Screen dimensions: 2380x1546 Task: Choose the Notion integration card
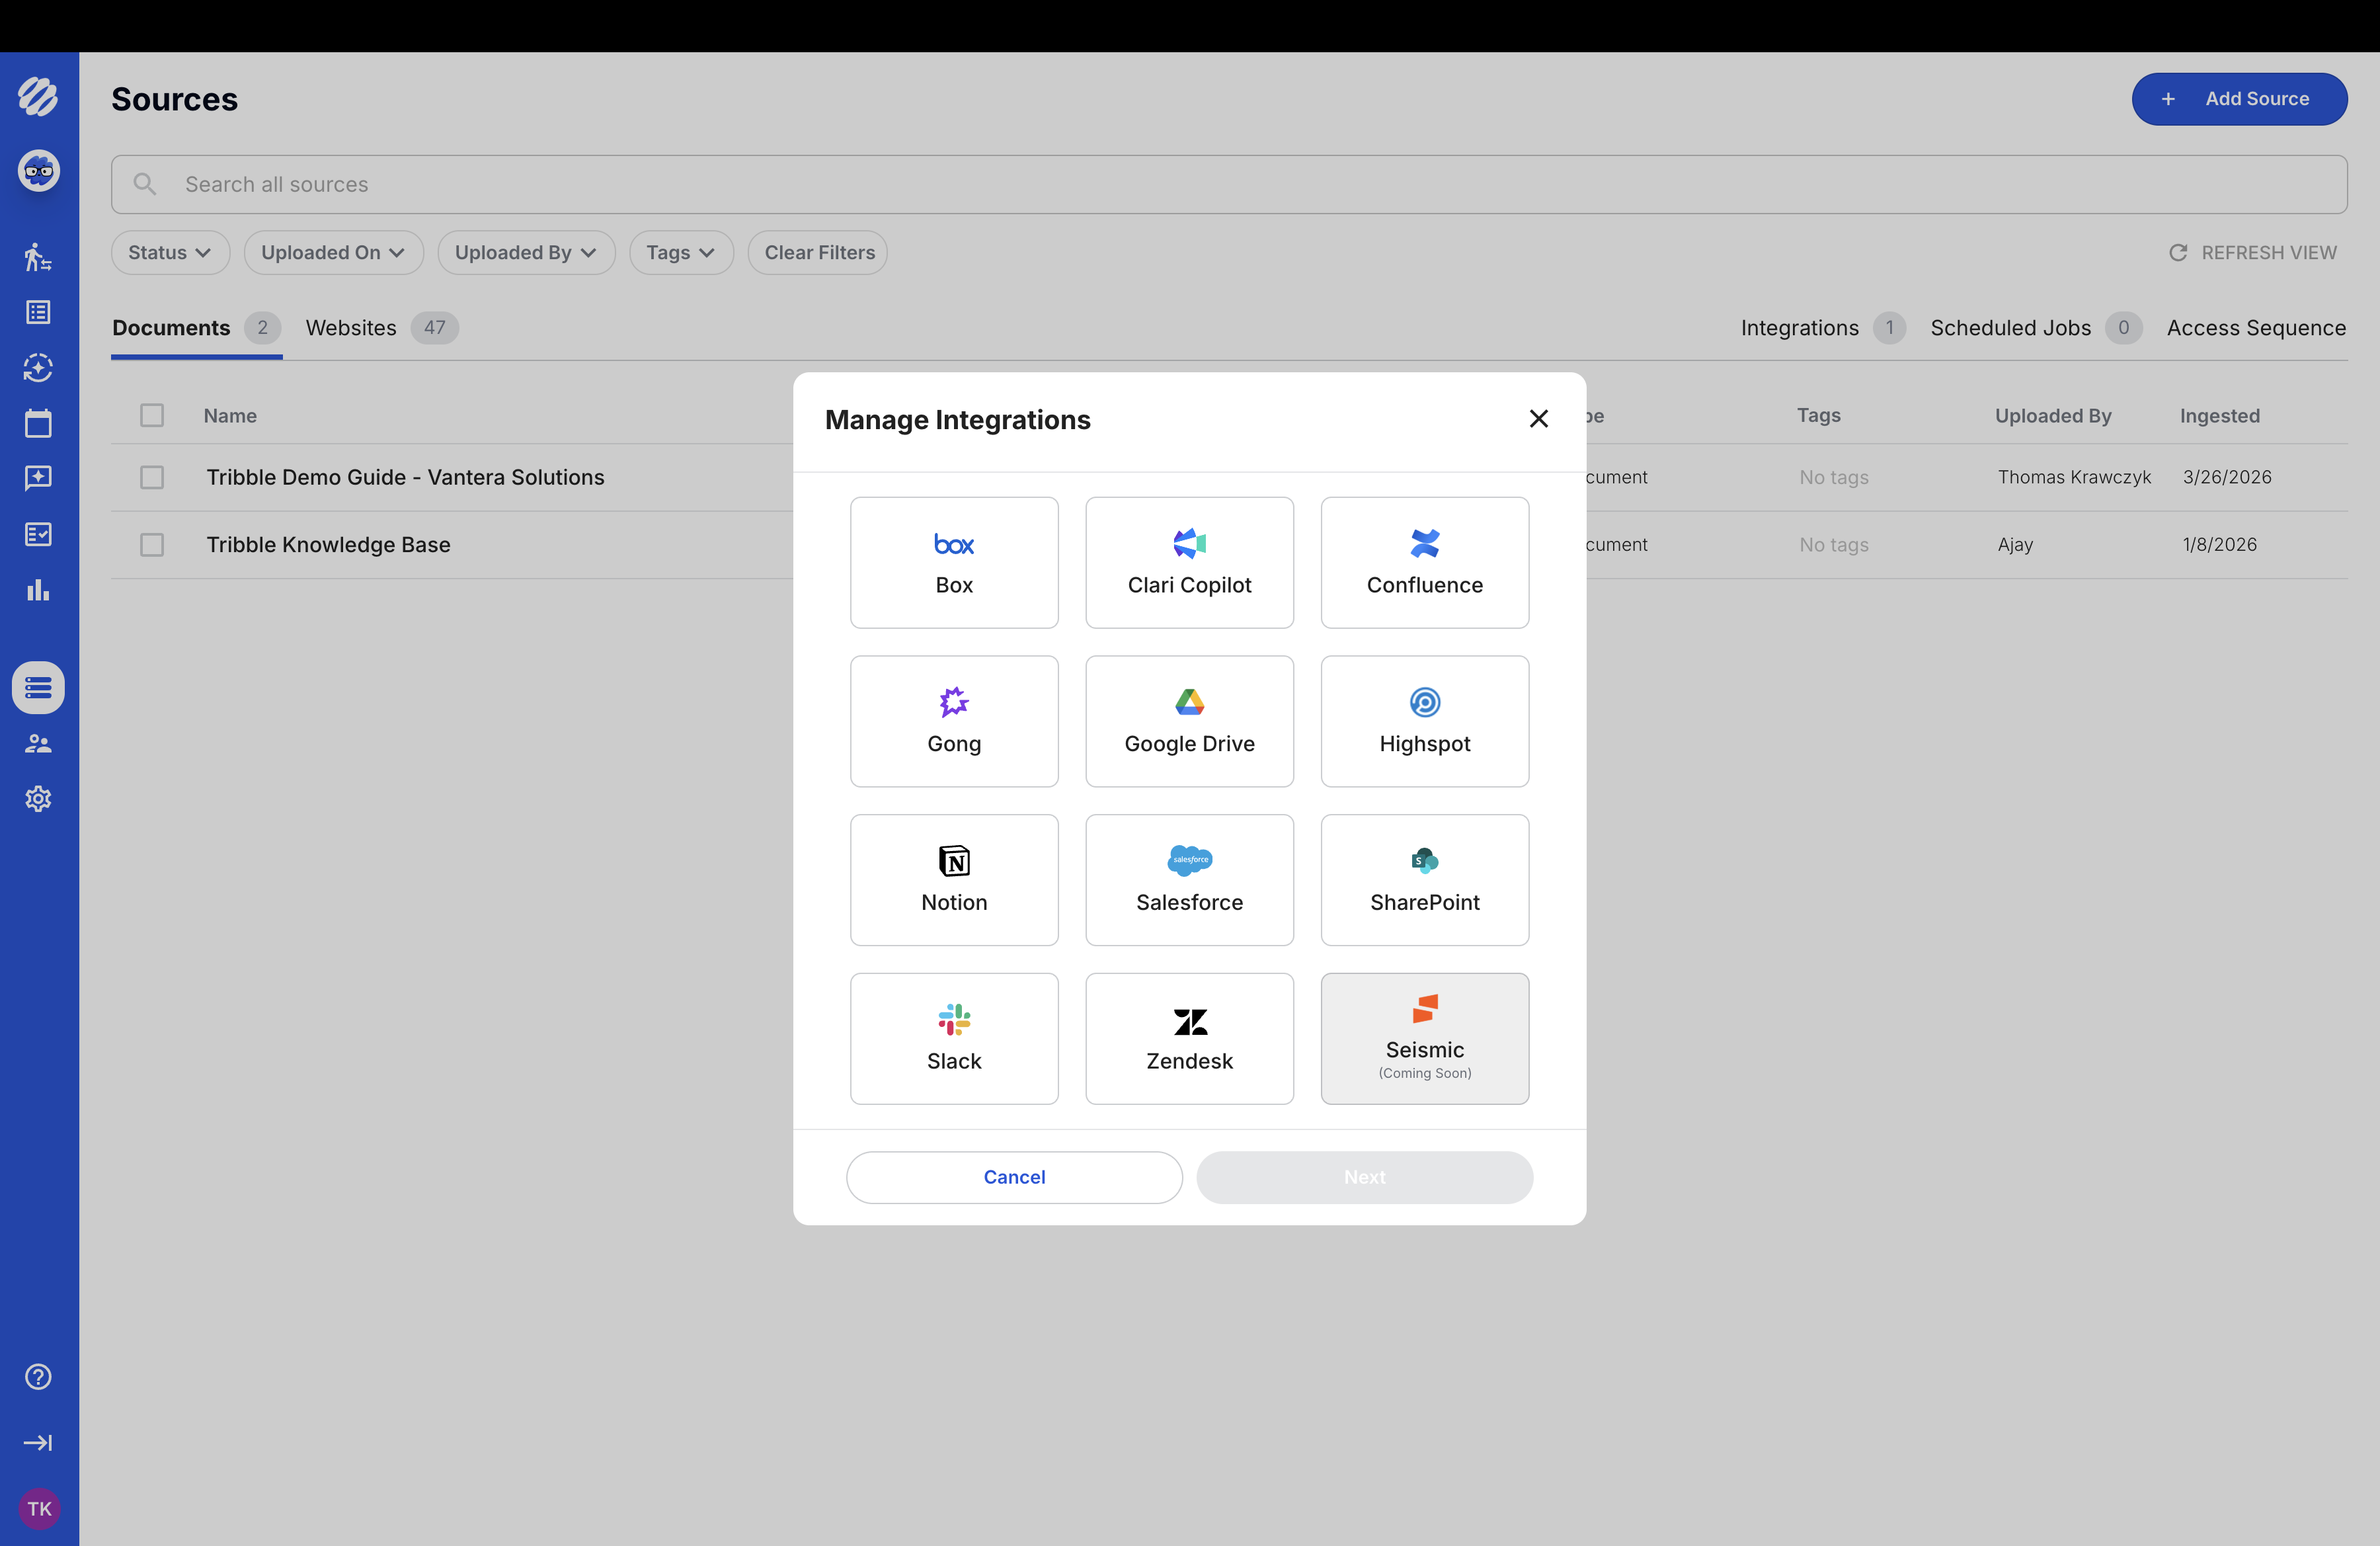954,880
